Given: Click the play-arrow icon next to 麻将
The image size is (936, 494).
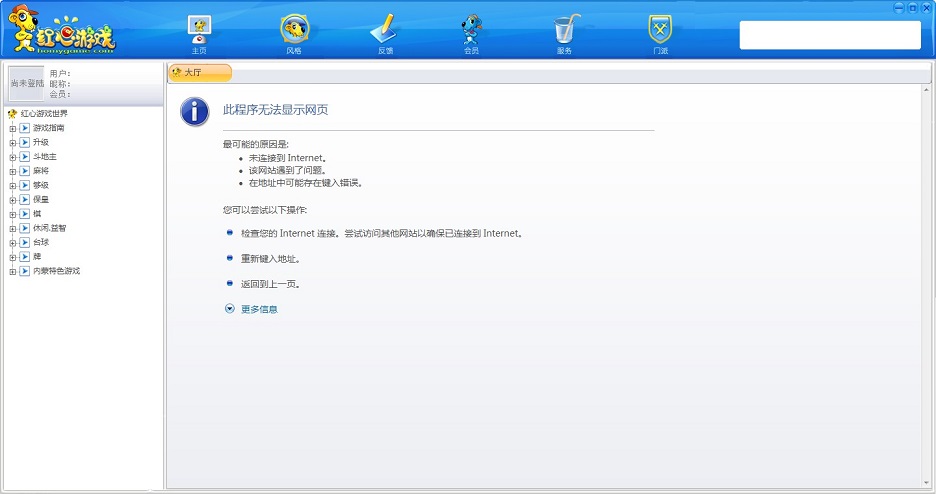Looking at the screenshot, I should coord(24,171).
